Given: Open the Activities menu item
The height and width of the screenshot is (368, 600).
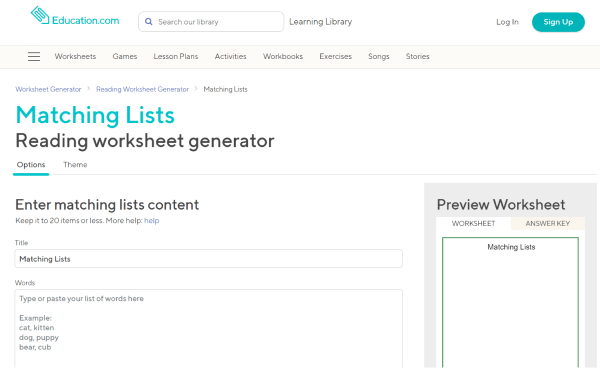Looking at the screenshot, I should coord(230,57).
